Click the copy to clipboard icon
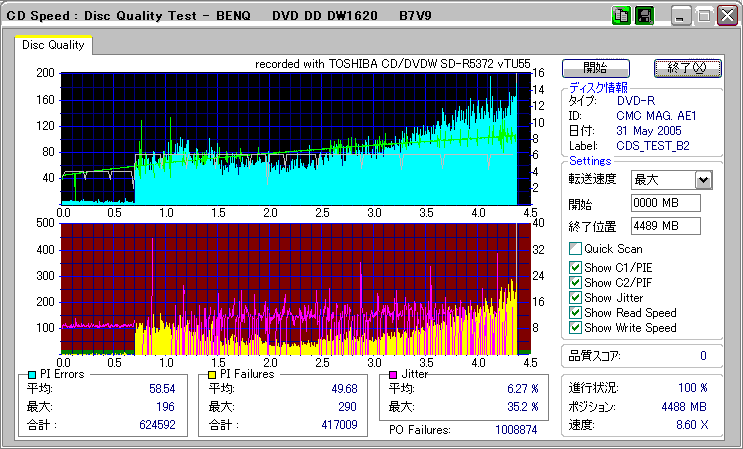This screenshot has height=449, width=743. coord(620,16)
